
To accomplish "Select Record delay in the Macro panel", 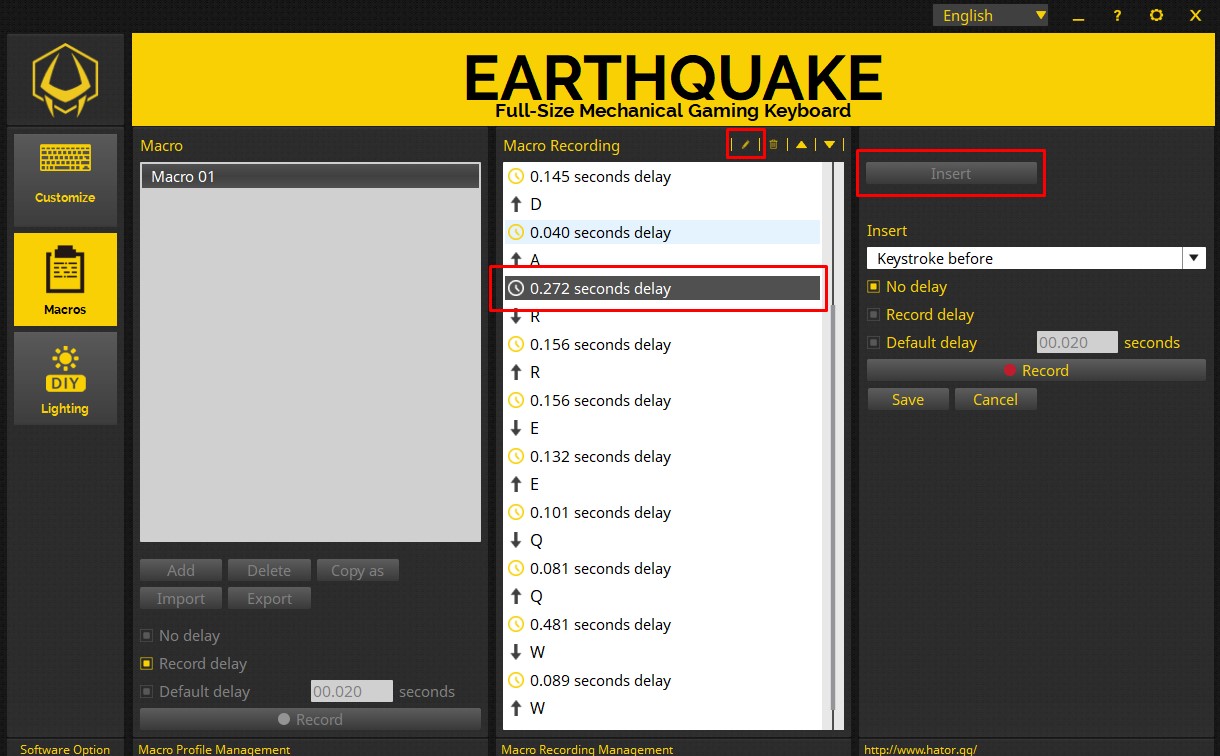I will tap(193, 663).
